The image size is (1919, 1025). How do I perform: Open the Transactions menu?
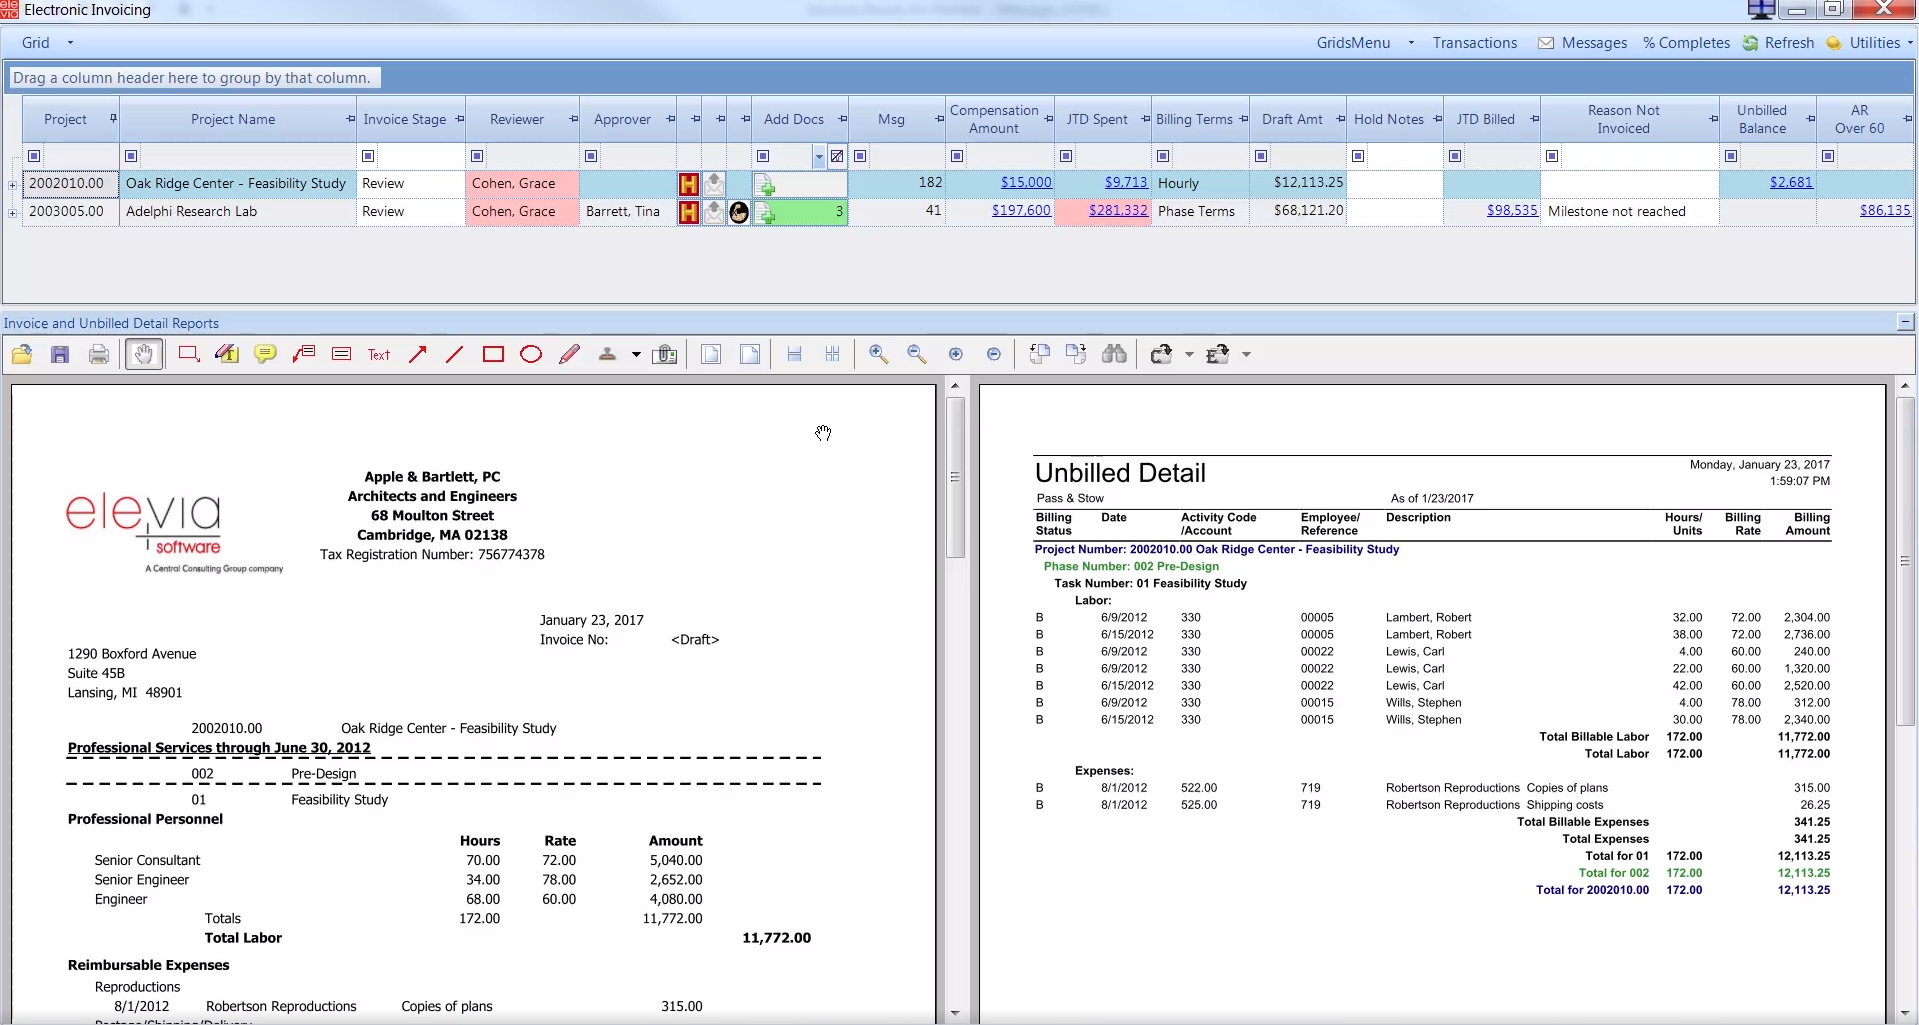click(x=1475, y=42)
